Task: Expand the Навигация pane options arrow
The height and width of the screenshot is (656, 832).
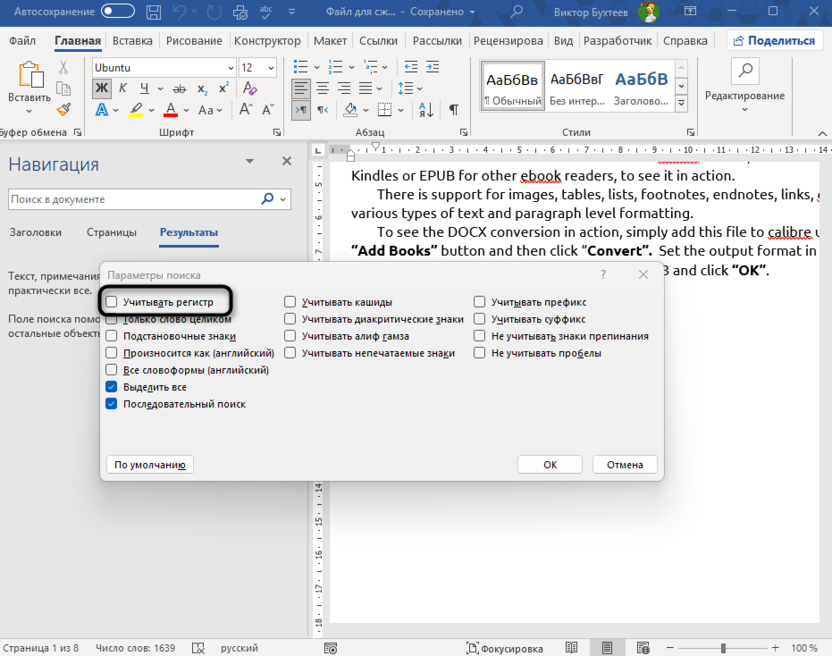Action: (x=250, y=161)
